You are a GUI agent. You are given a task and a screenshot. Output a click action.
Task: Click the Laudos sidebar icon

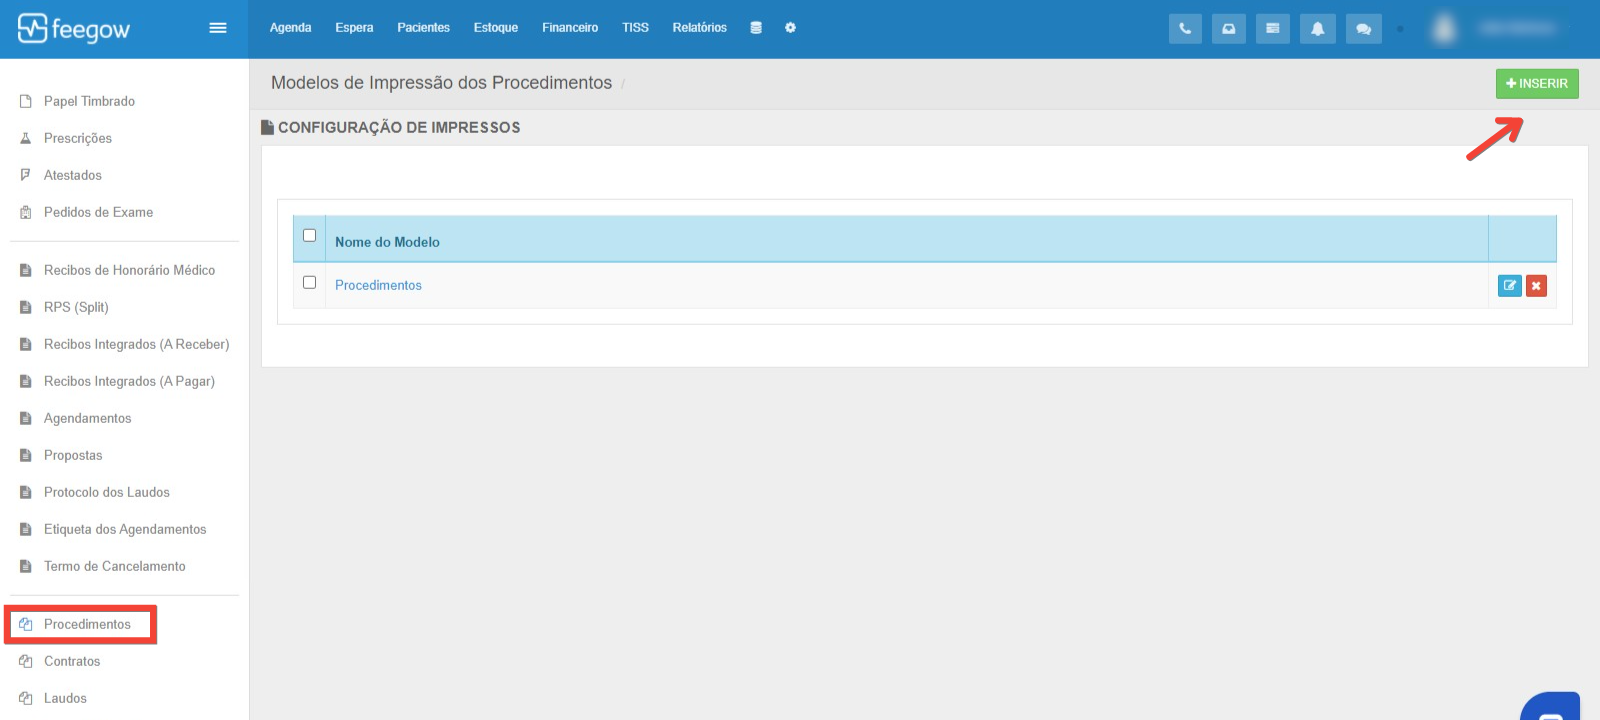(x=26, y=698)
